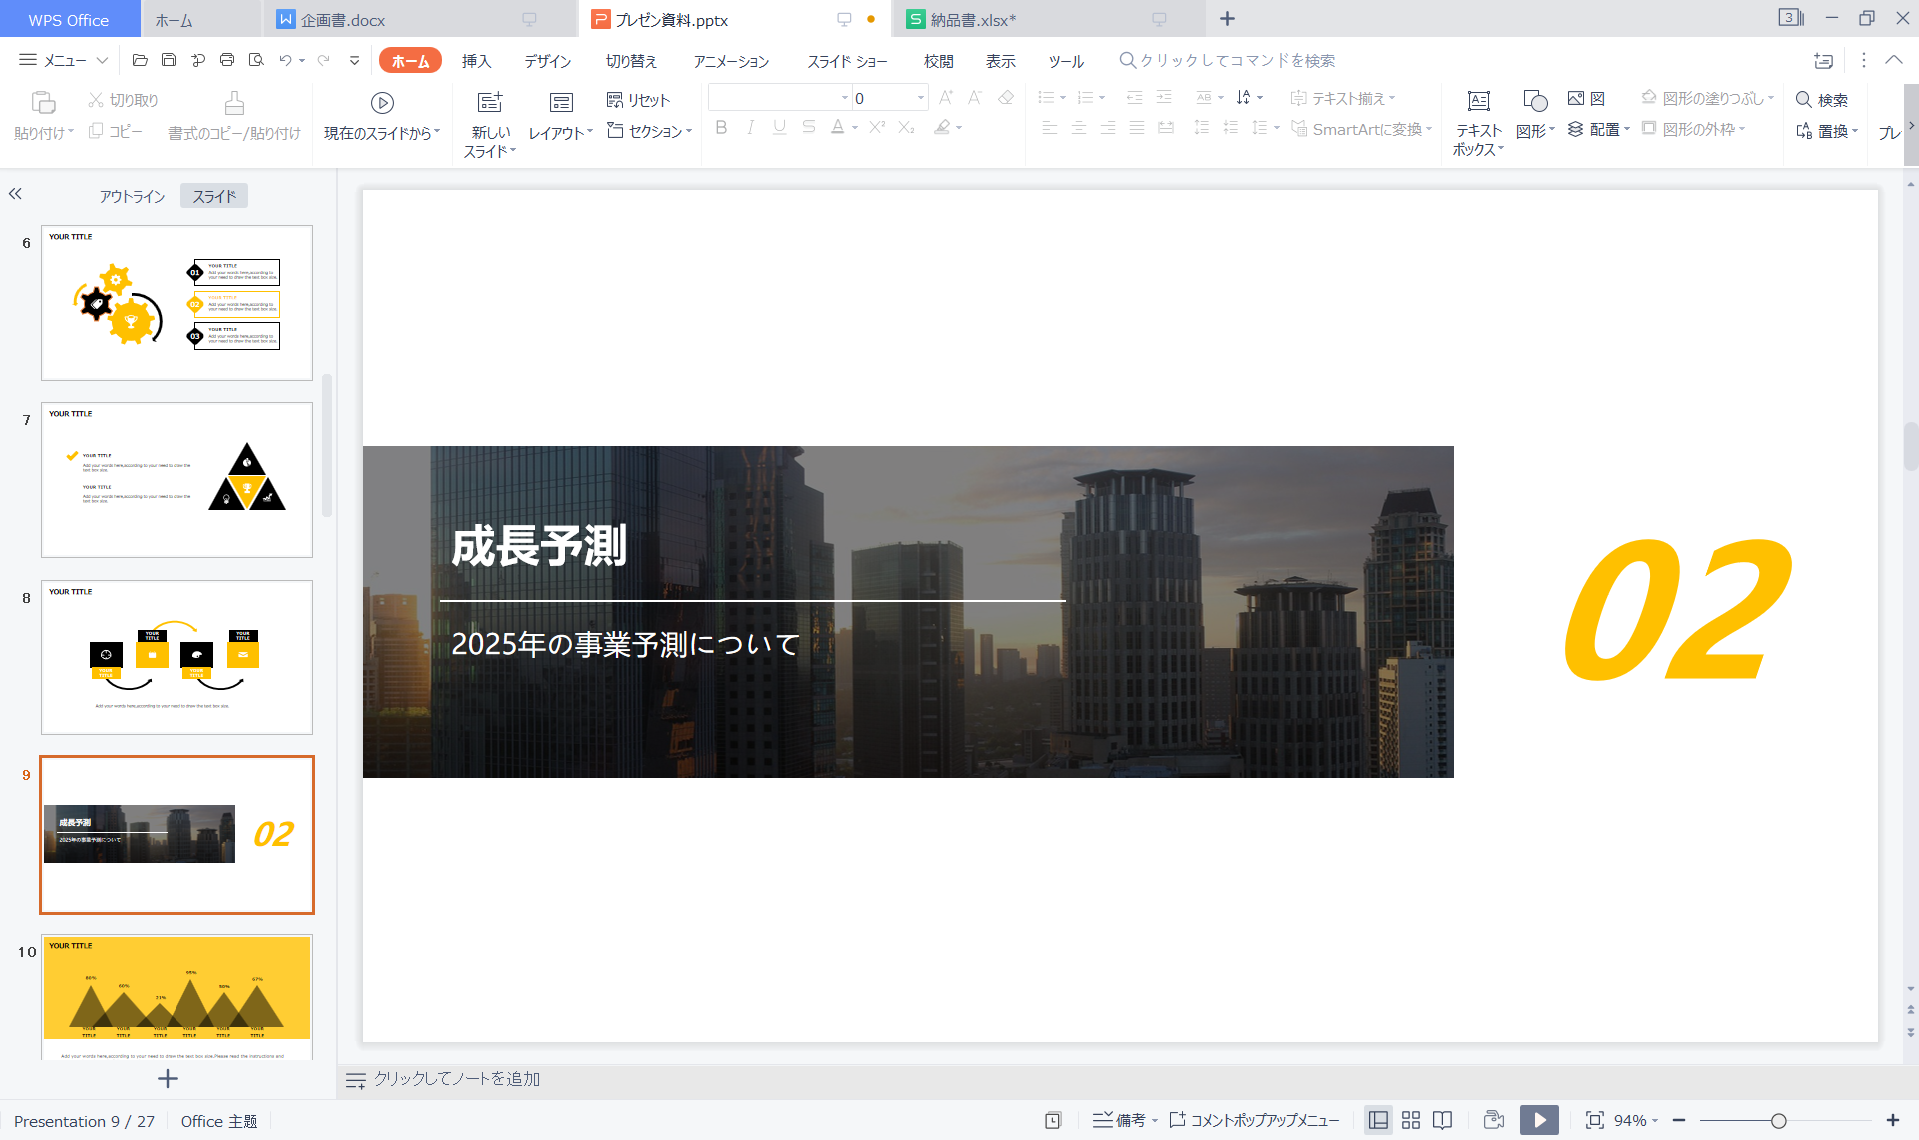Toggle italic formatting

(750, 127)
